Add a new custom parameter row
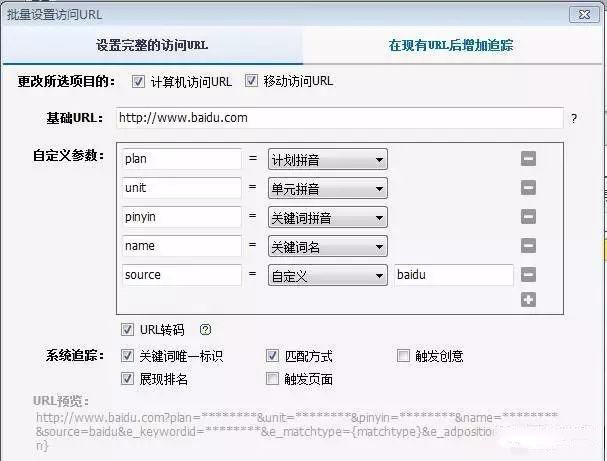This screenshot has height=461, width=607. (528, 299)
